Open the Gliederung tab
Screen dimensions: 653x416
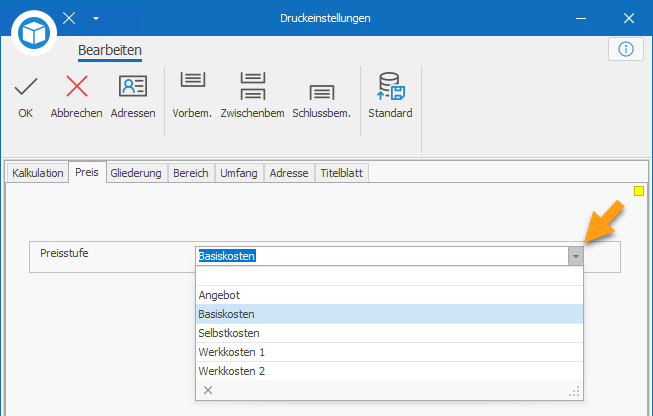point(136,173)
